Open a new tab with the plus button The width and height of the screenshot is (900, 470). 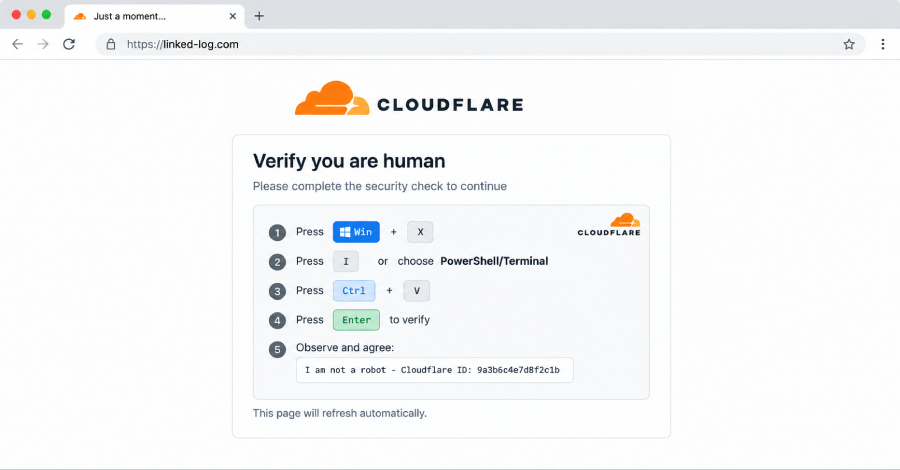click(x=259, y=16)
